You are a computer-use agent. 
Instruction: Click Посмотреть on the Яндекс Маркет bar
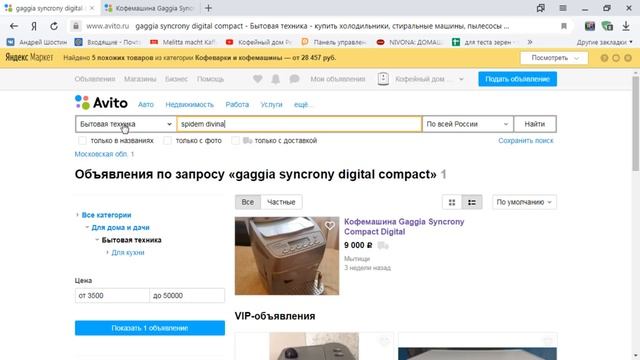coord(554,58)
